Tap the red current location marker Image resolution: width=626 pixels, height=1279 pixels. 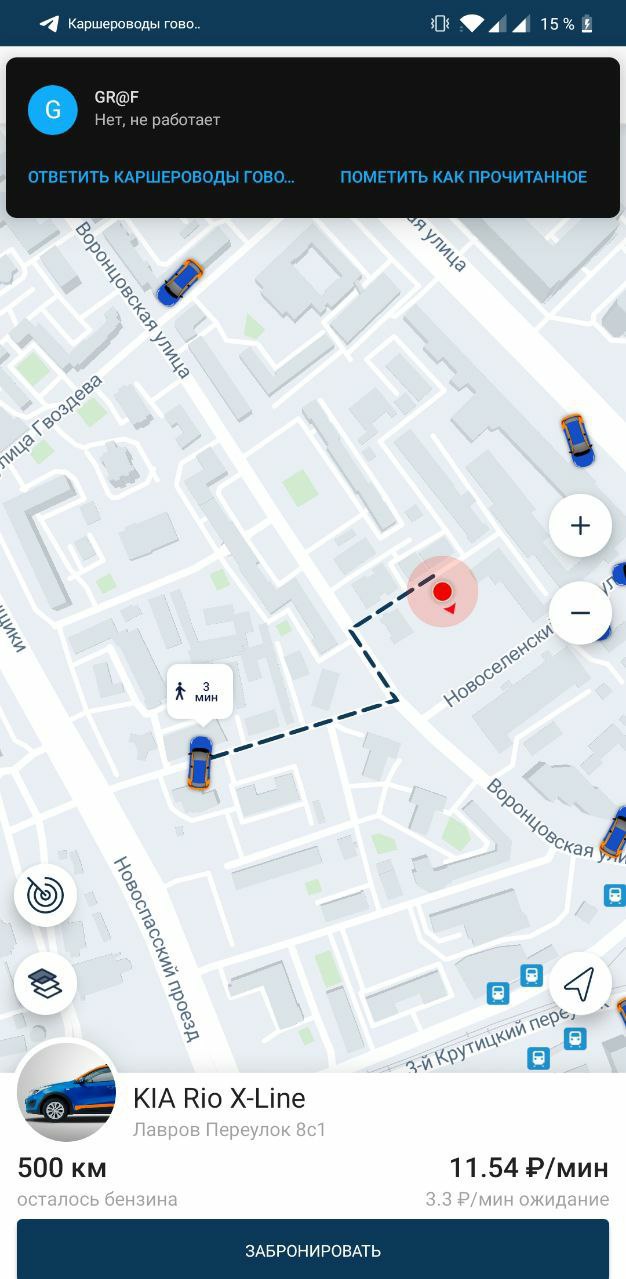pos(442,593)
